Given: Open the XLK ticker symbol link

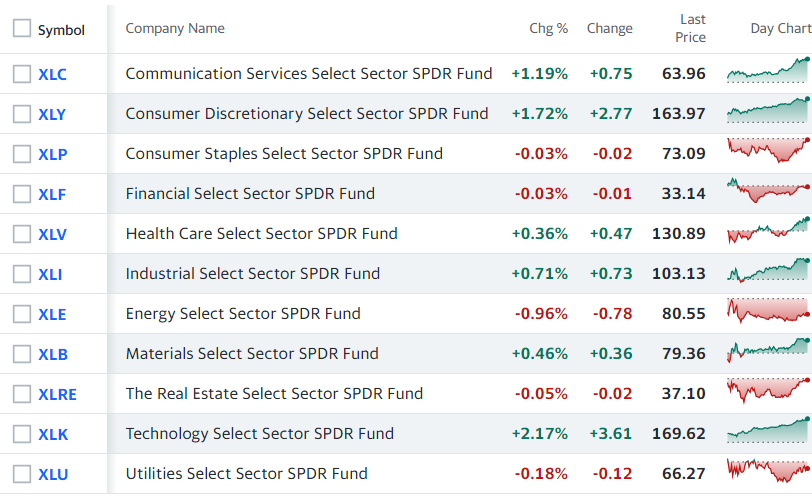Looking at the screenshot, I should click(x=52, y=434).
